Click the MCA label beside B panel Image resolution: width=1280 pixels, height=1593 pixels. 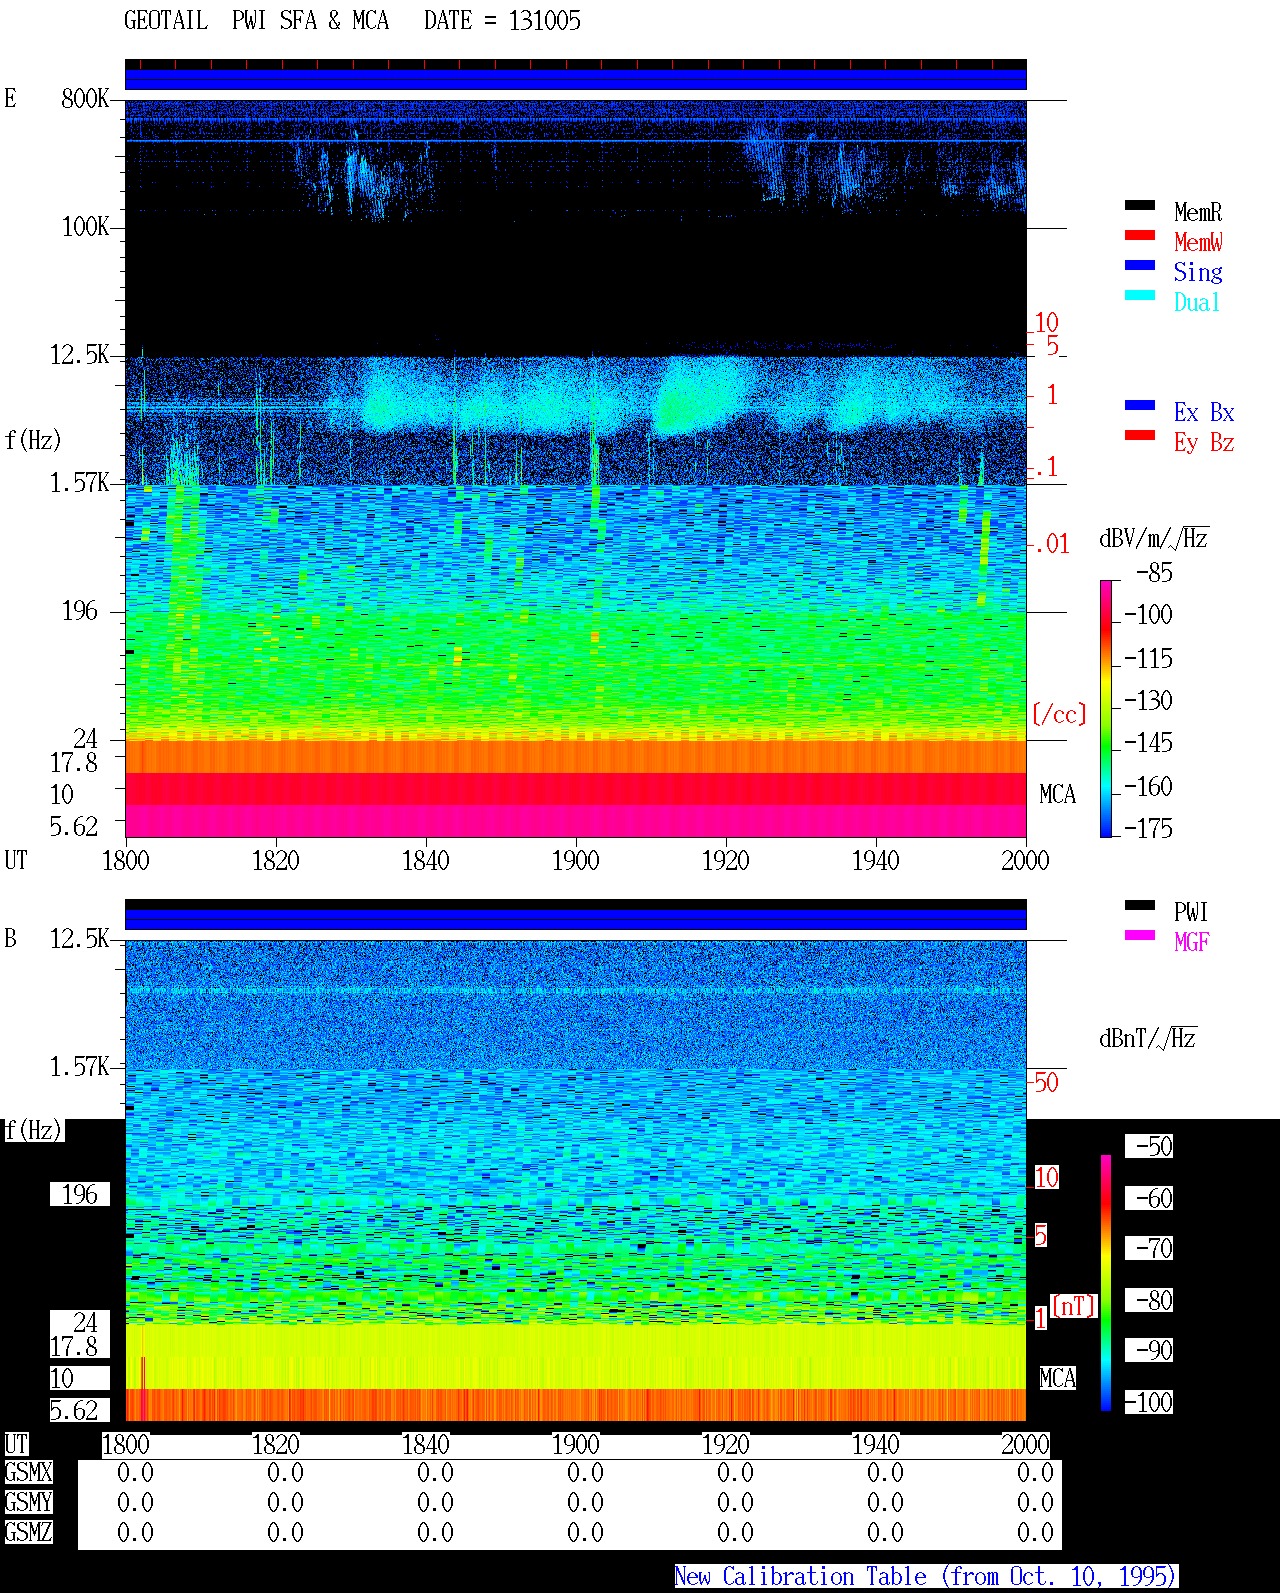1057,1378
